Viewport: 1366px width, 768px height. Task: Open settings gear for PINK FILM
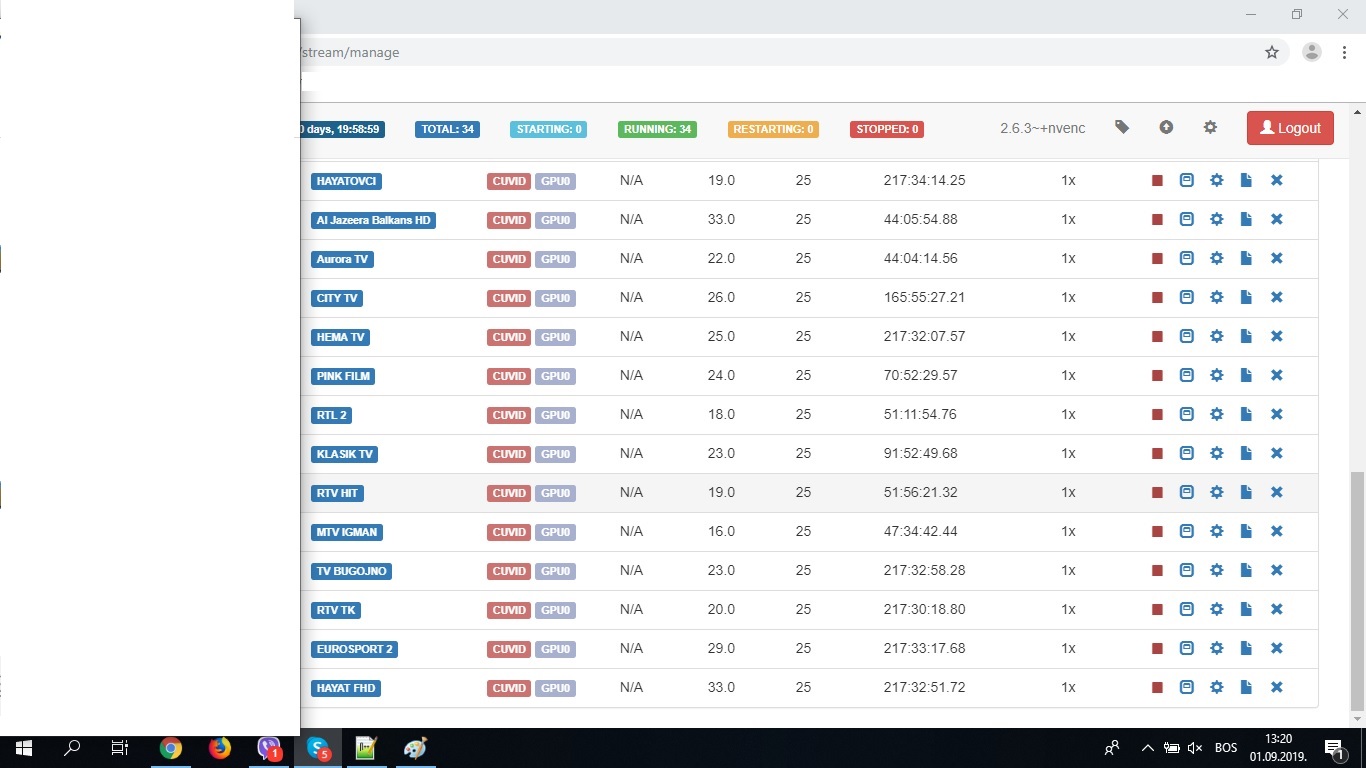1216,375
